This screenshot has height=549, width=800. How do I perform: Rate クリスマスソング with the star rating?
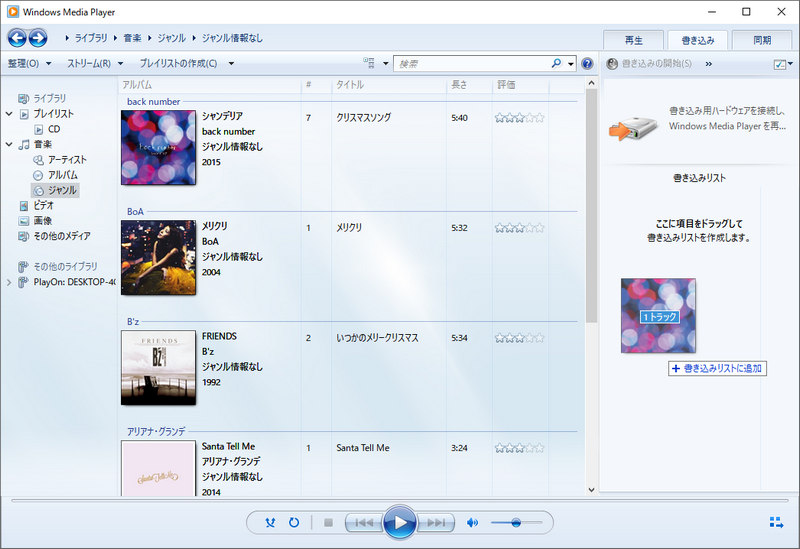click(519, 118)
